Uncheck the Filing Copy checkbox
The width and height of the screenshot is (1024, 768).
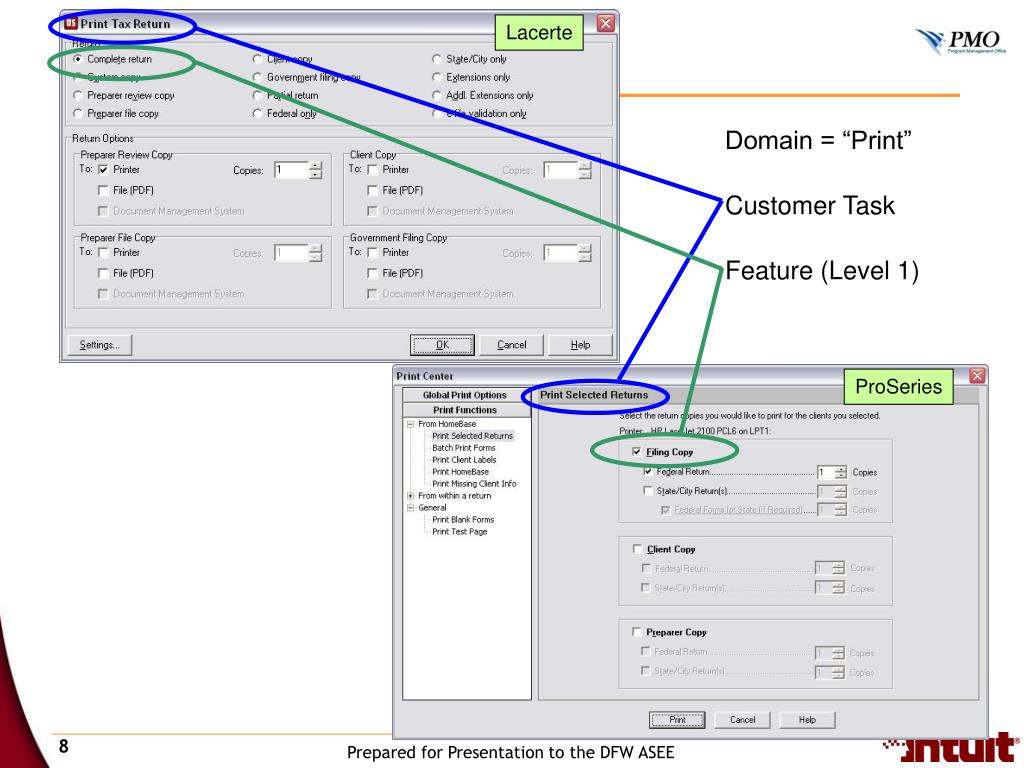[x=637, y=452]
